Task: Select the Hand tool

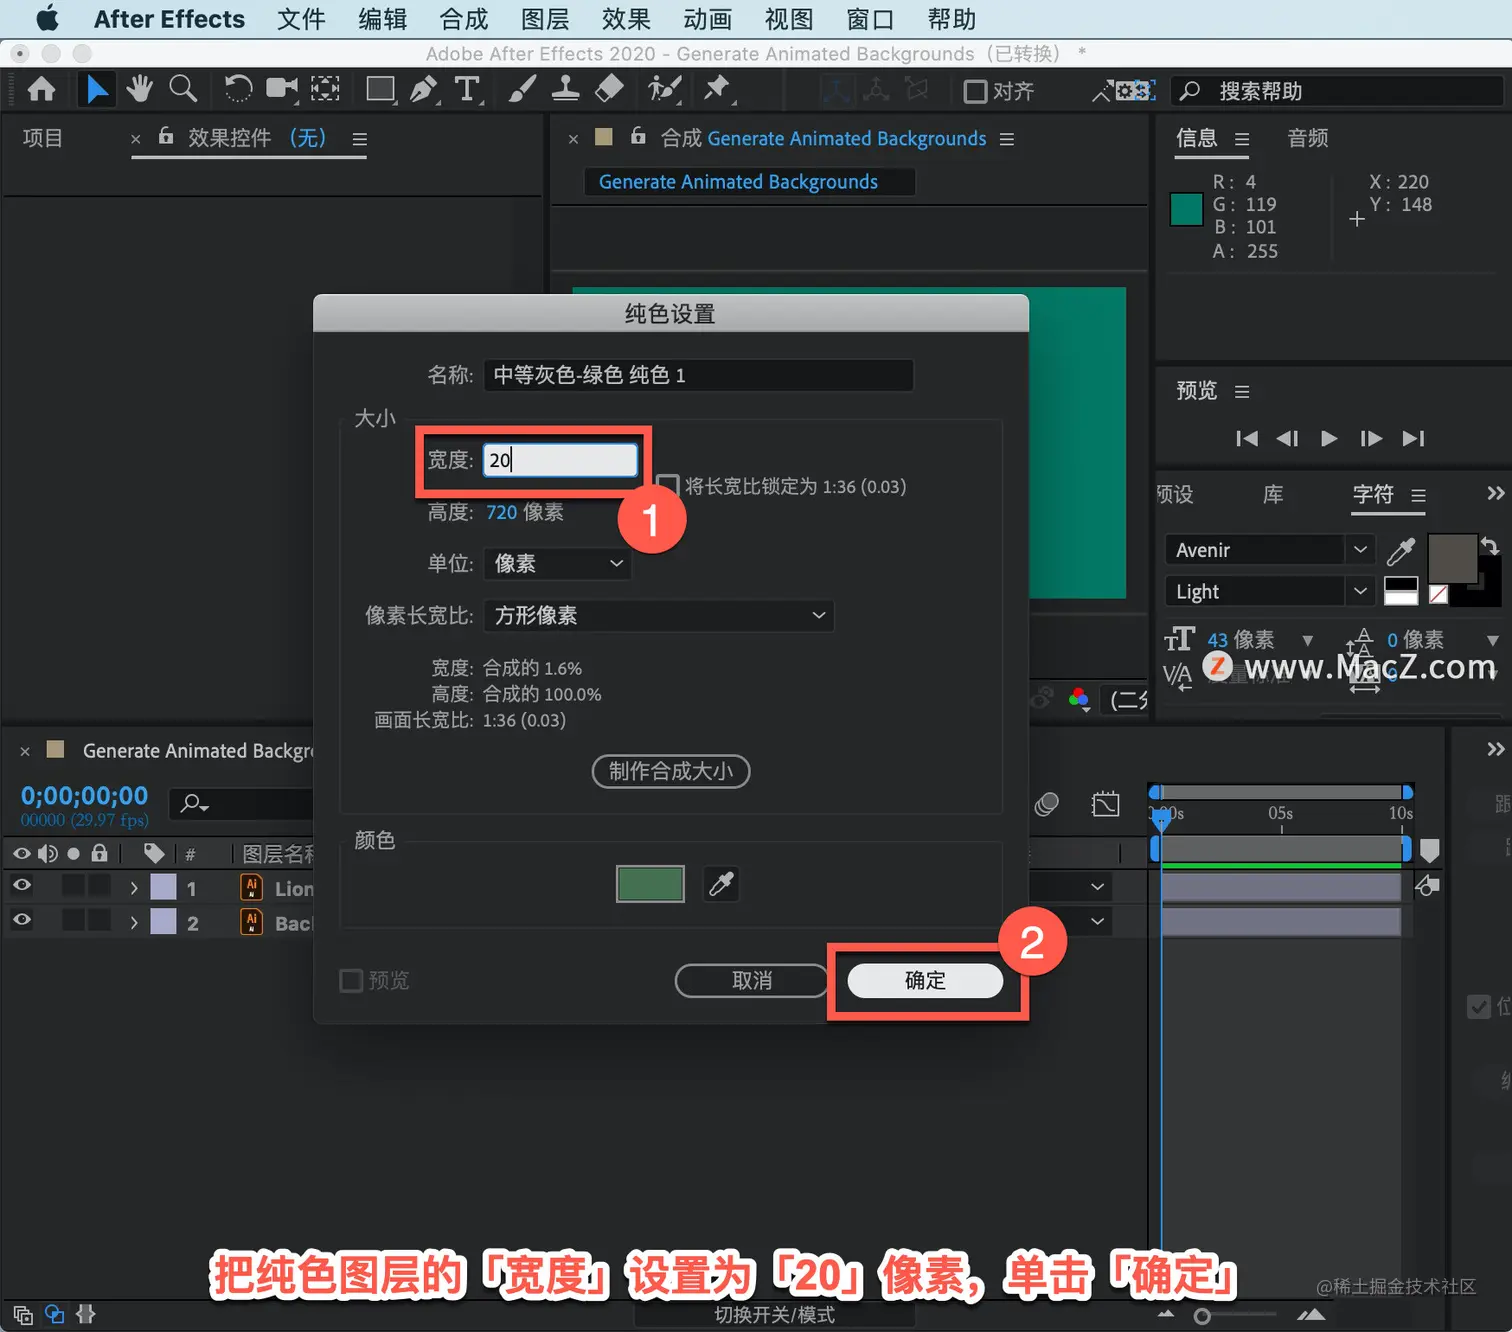Action: pyautogui.click(x=139, y=90)
